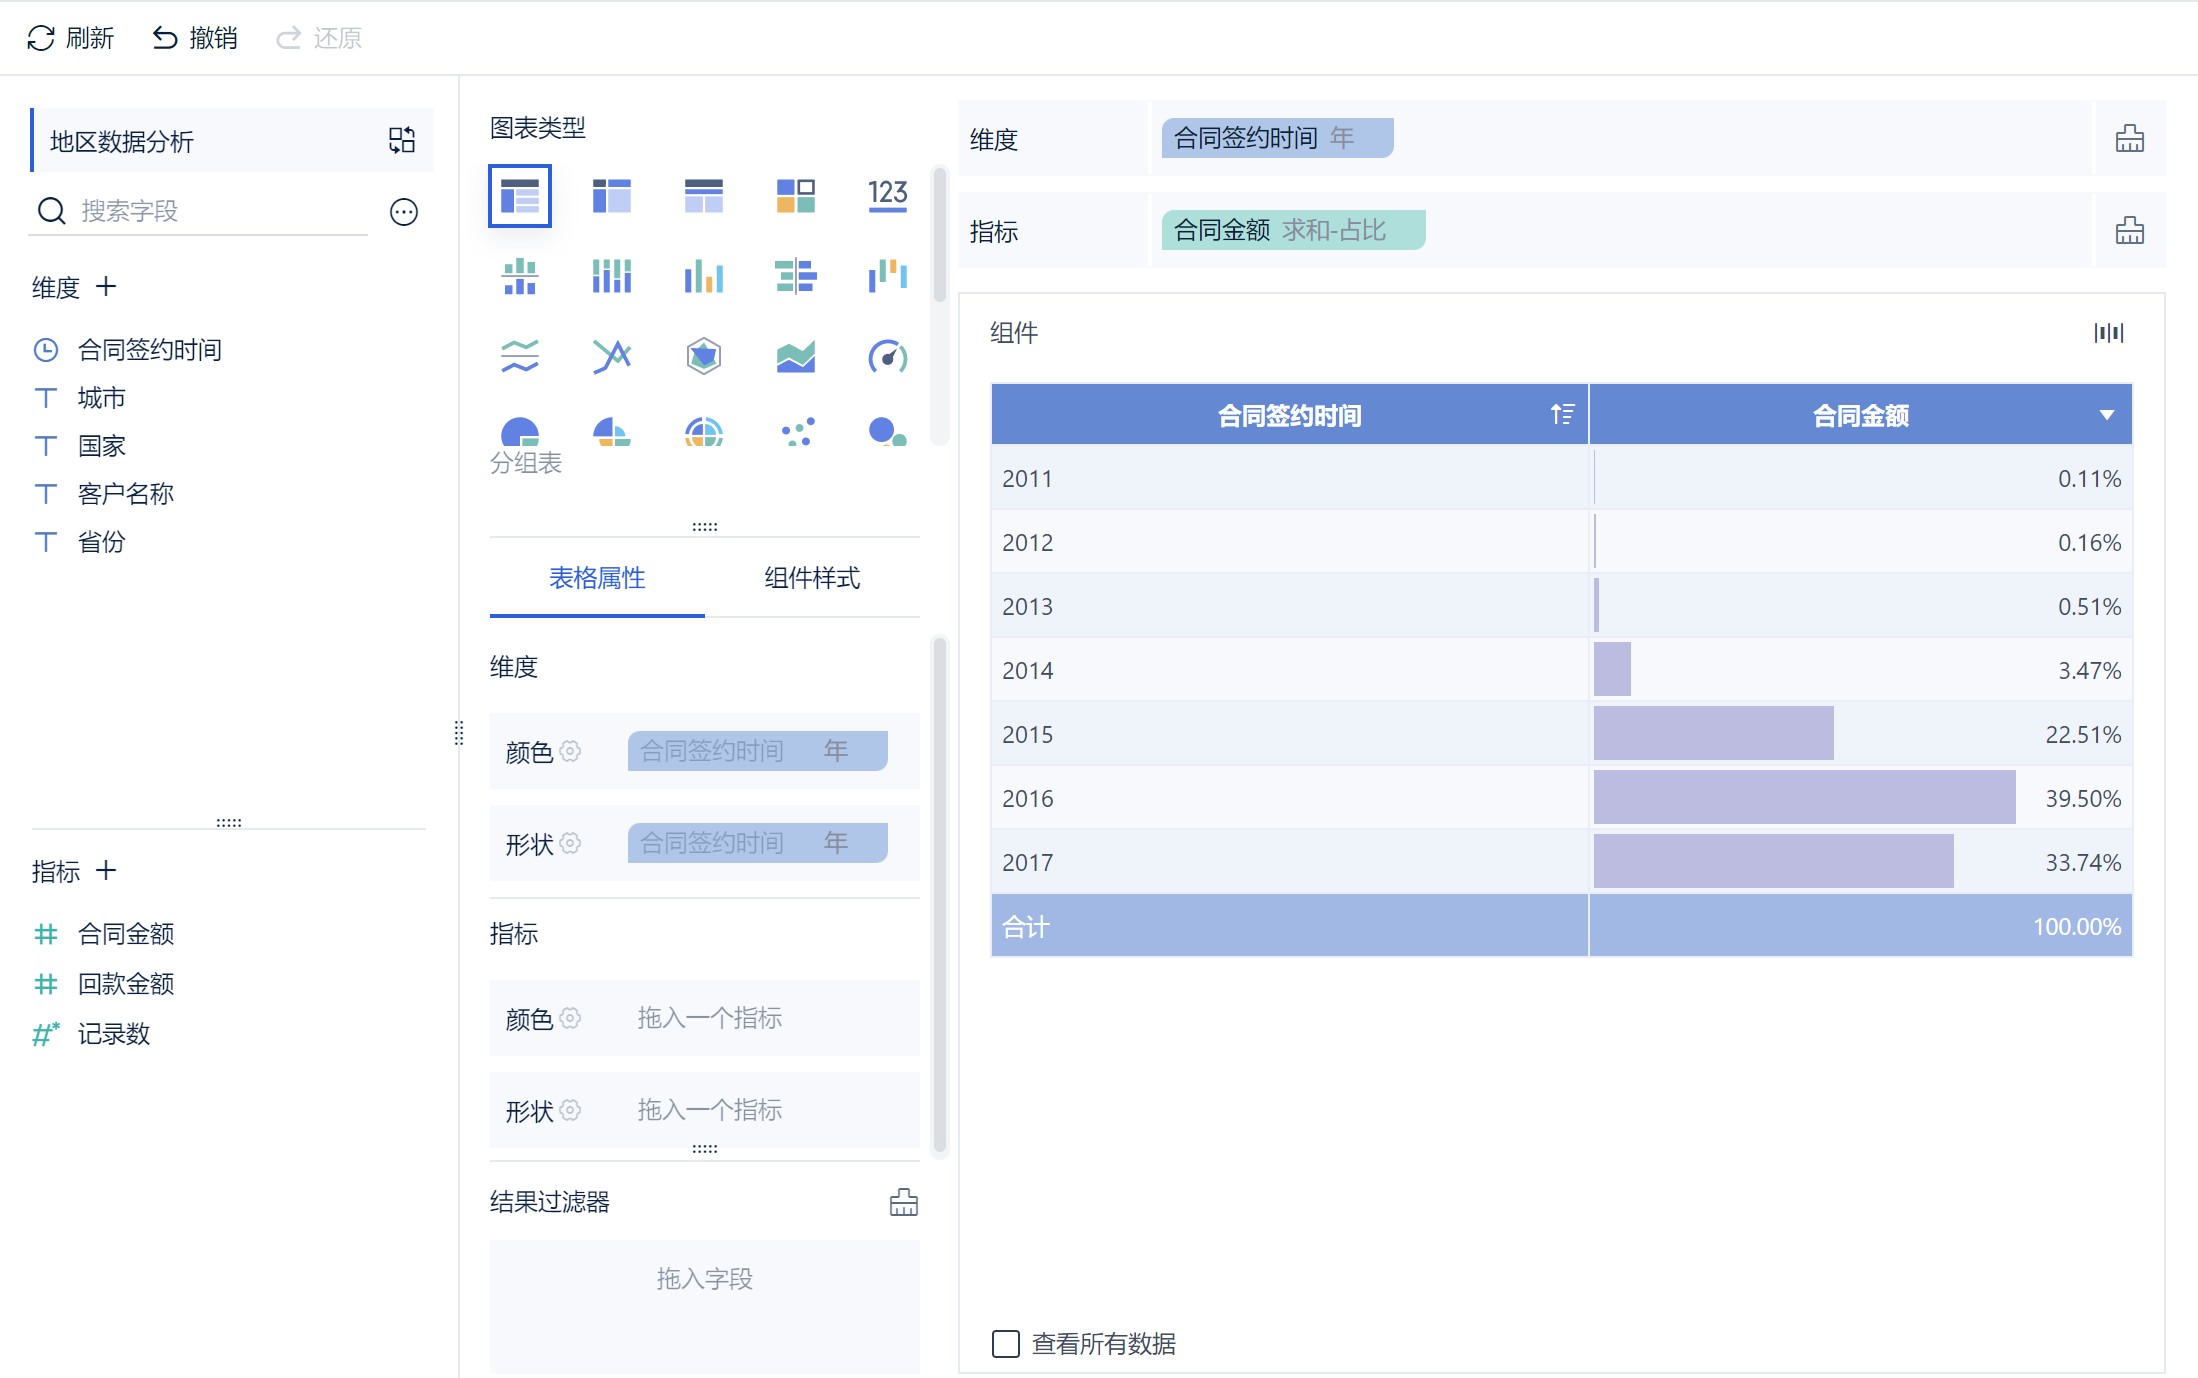The image size is (2198, 1378).
Task: Select the 客户名称 dimension field
Action: 126,494
